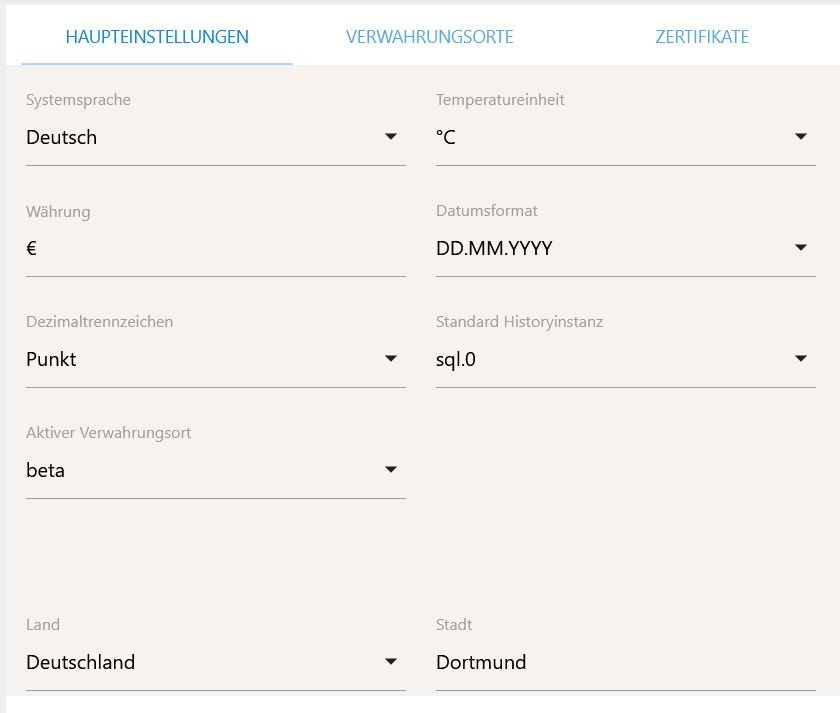Open the Zertifikate tab
This screenshot has width=840, height=713.
pyautogui.click(x=702, y=37)
